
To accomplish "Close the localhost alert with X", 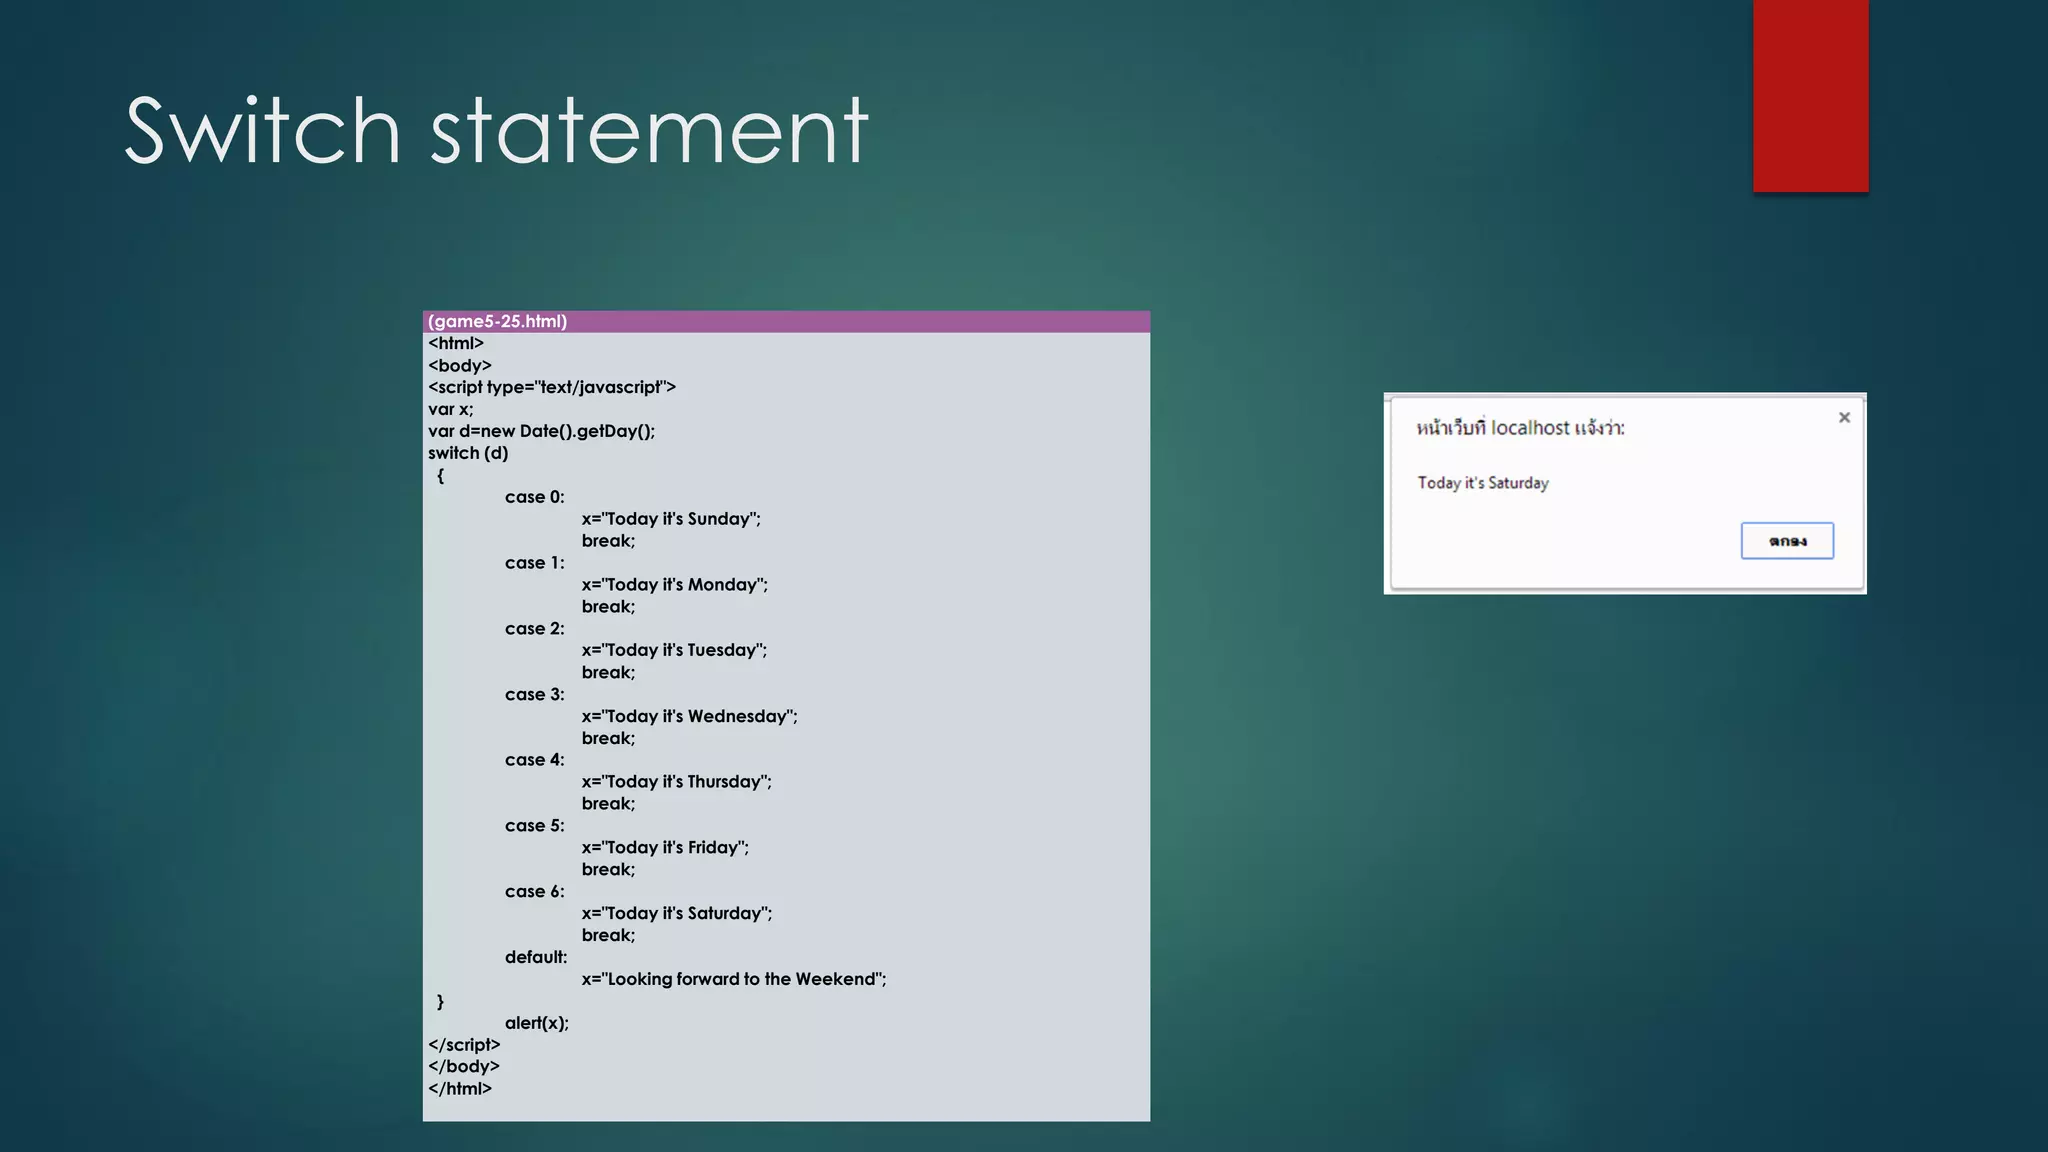I will point(1844,418).
